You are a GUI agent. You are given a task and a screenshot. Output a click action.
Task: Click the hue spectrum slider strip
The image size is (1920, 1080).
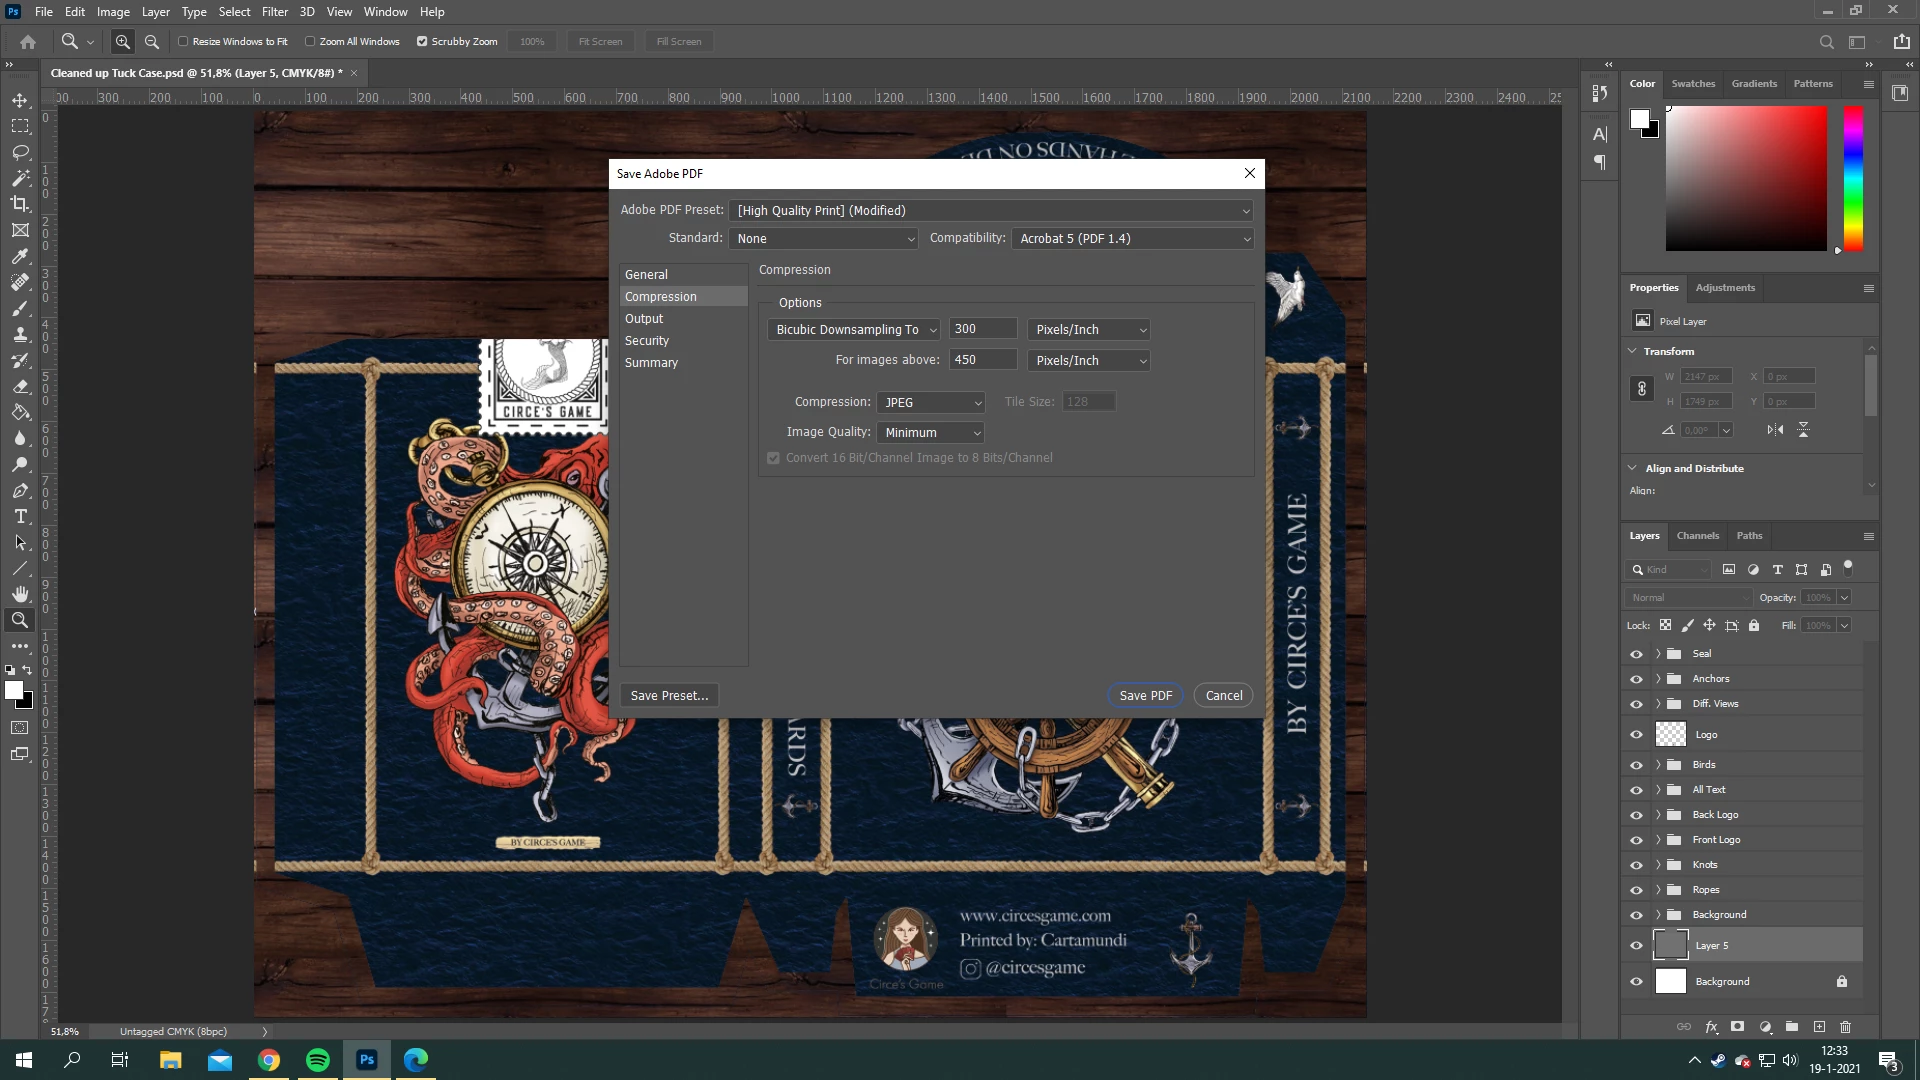click(x=1853, y=178)
